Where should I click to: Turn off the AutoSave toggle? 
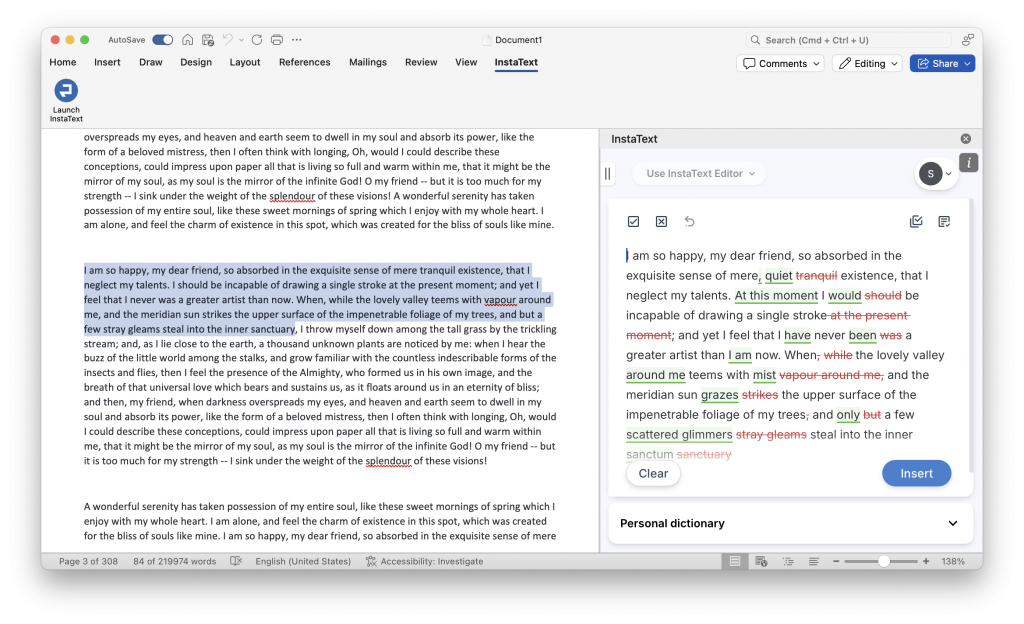pos(162,40)
